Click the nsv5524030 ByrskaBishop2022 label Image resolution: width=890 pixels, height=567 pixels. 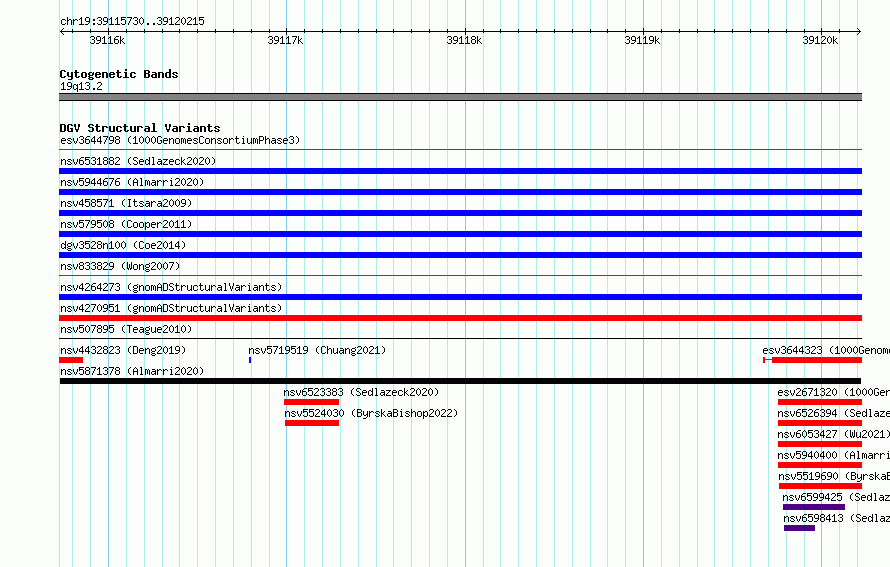point(371,413)
